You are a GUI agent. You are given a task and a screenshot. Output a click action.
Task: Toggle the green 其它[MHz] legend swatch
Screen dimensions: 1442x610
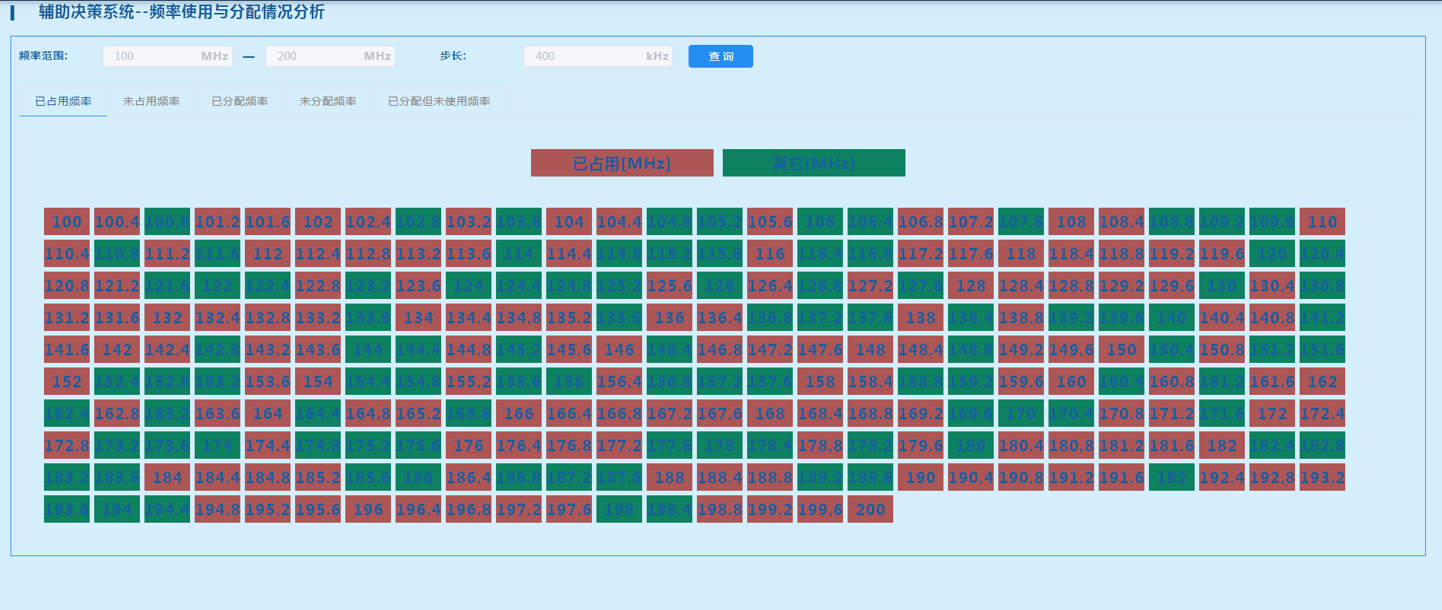(x=813, y=163)
